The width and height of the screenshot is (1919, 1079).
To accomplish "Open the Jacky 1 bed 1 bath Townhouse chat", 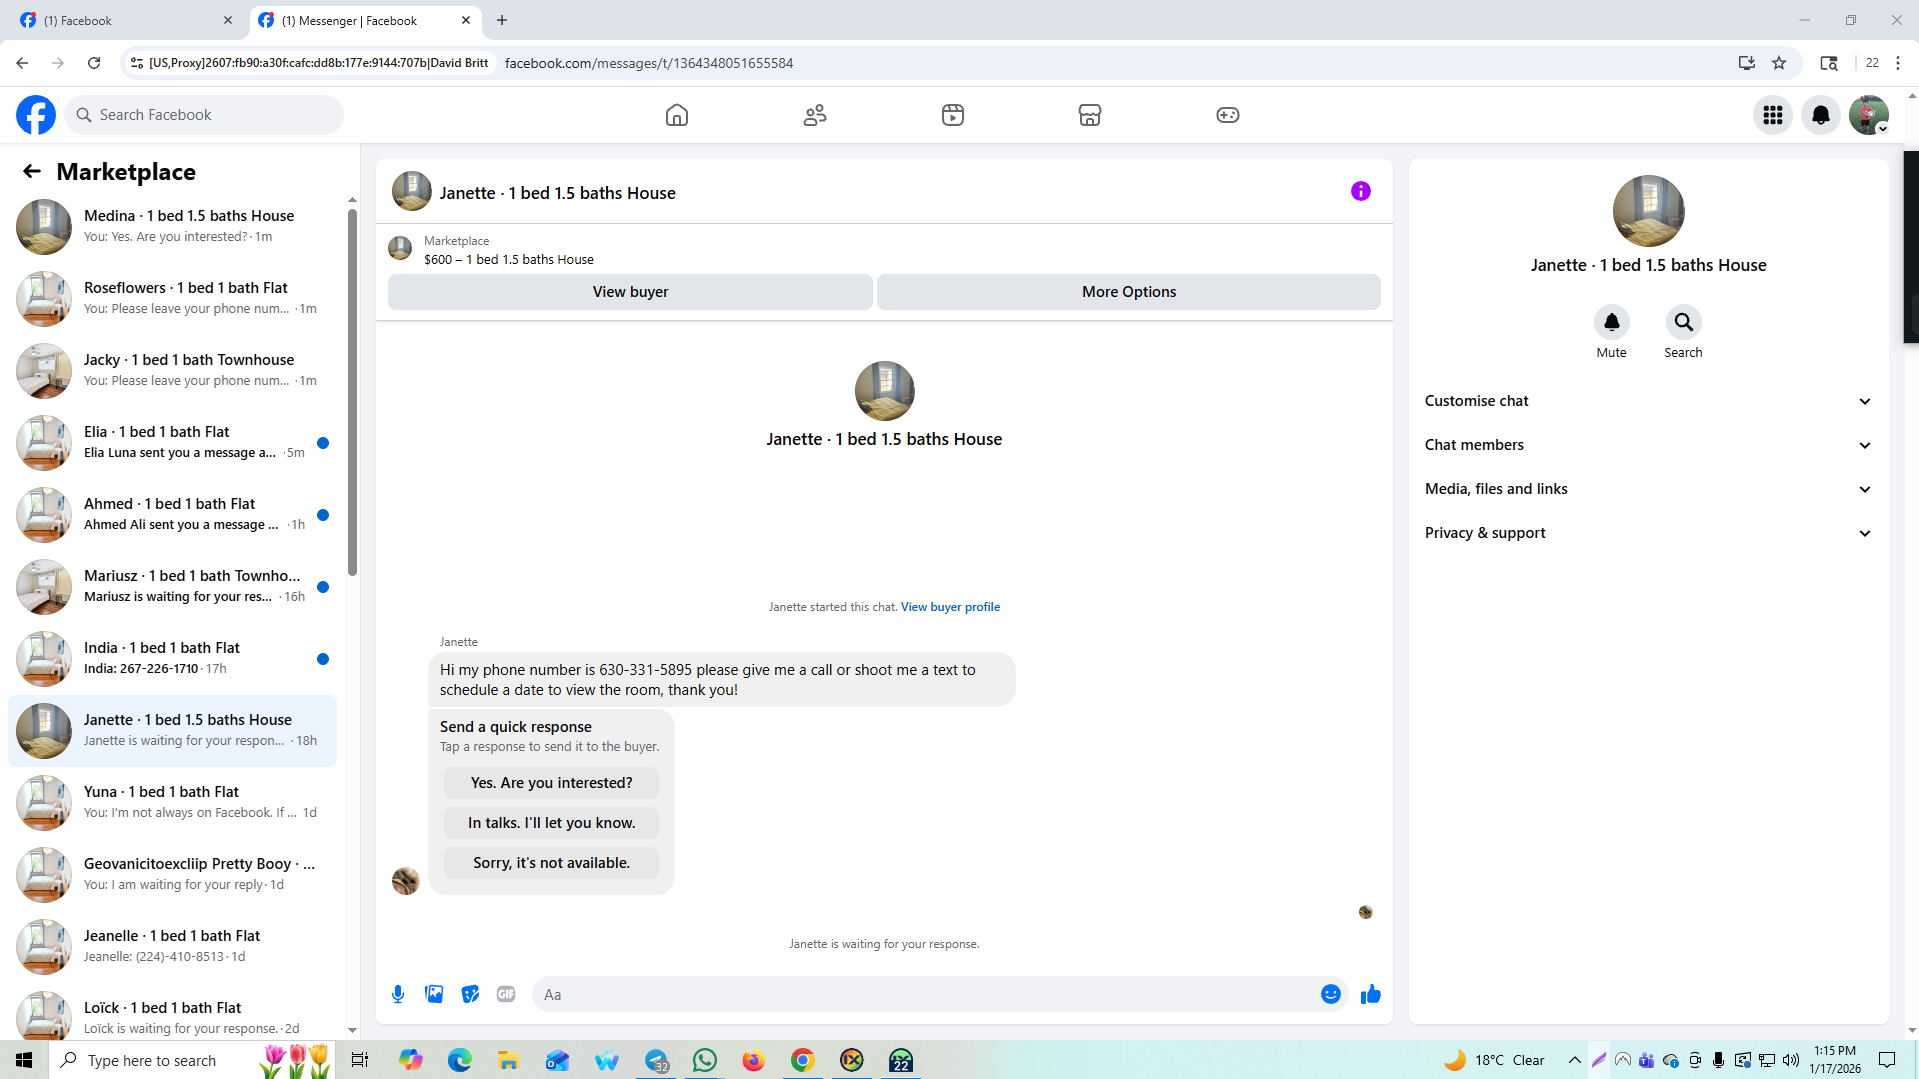I will (x=173, y=370).
